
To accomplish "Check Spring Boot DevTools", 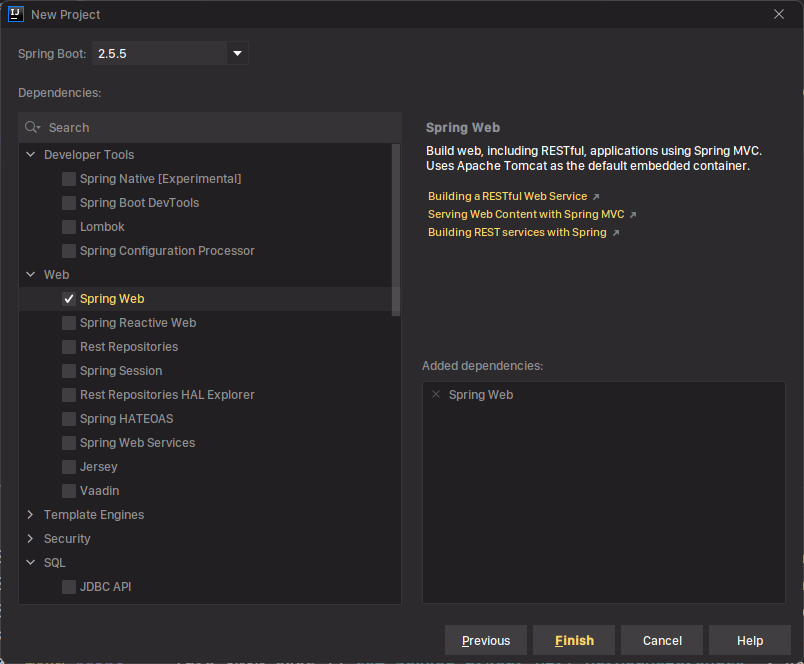I will [69, 203].
